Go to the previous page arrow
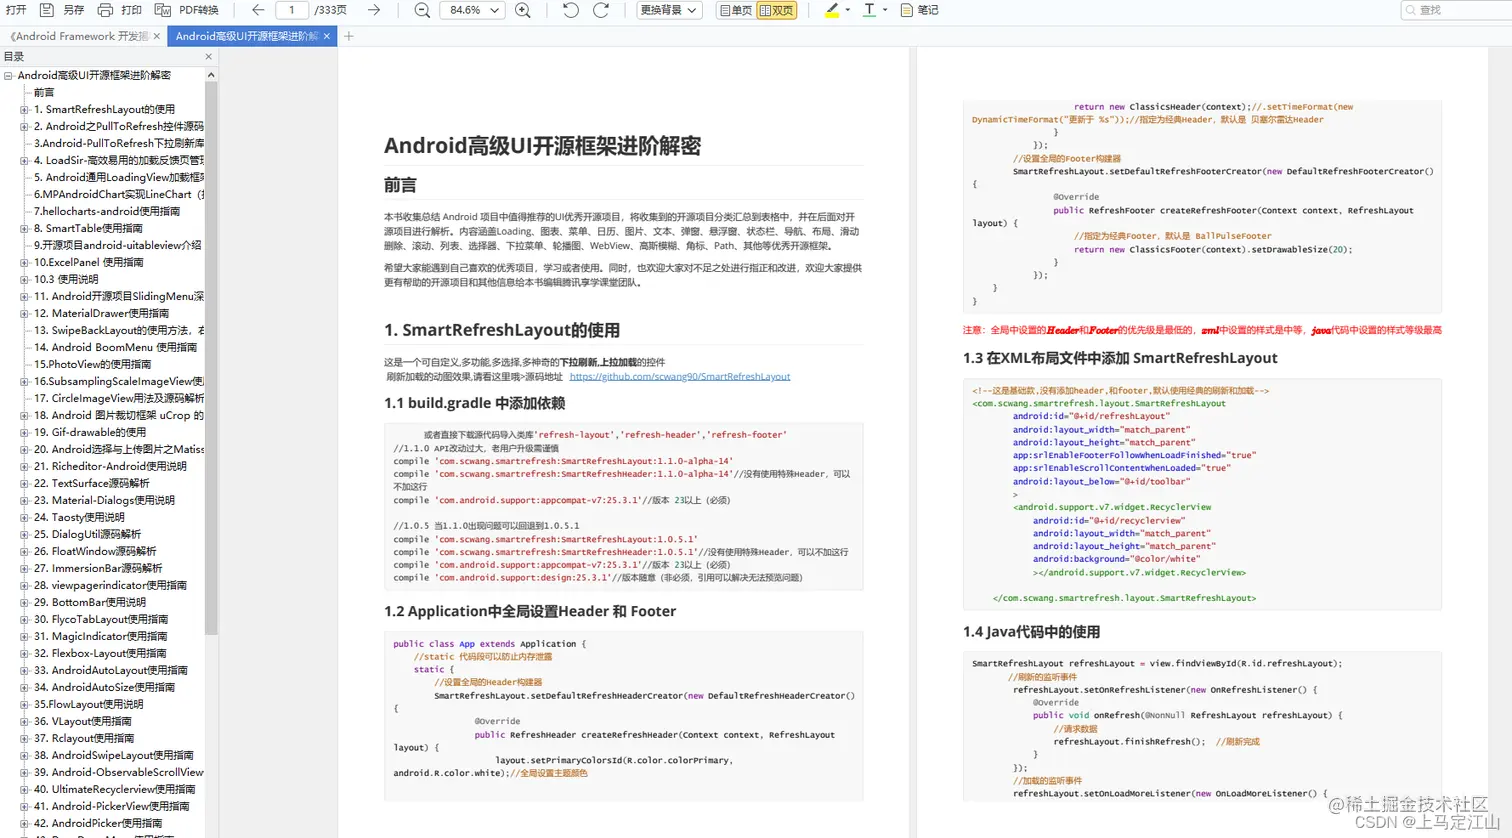The image size is (1512, 838). tap(258, 10)
